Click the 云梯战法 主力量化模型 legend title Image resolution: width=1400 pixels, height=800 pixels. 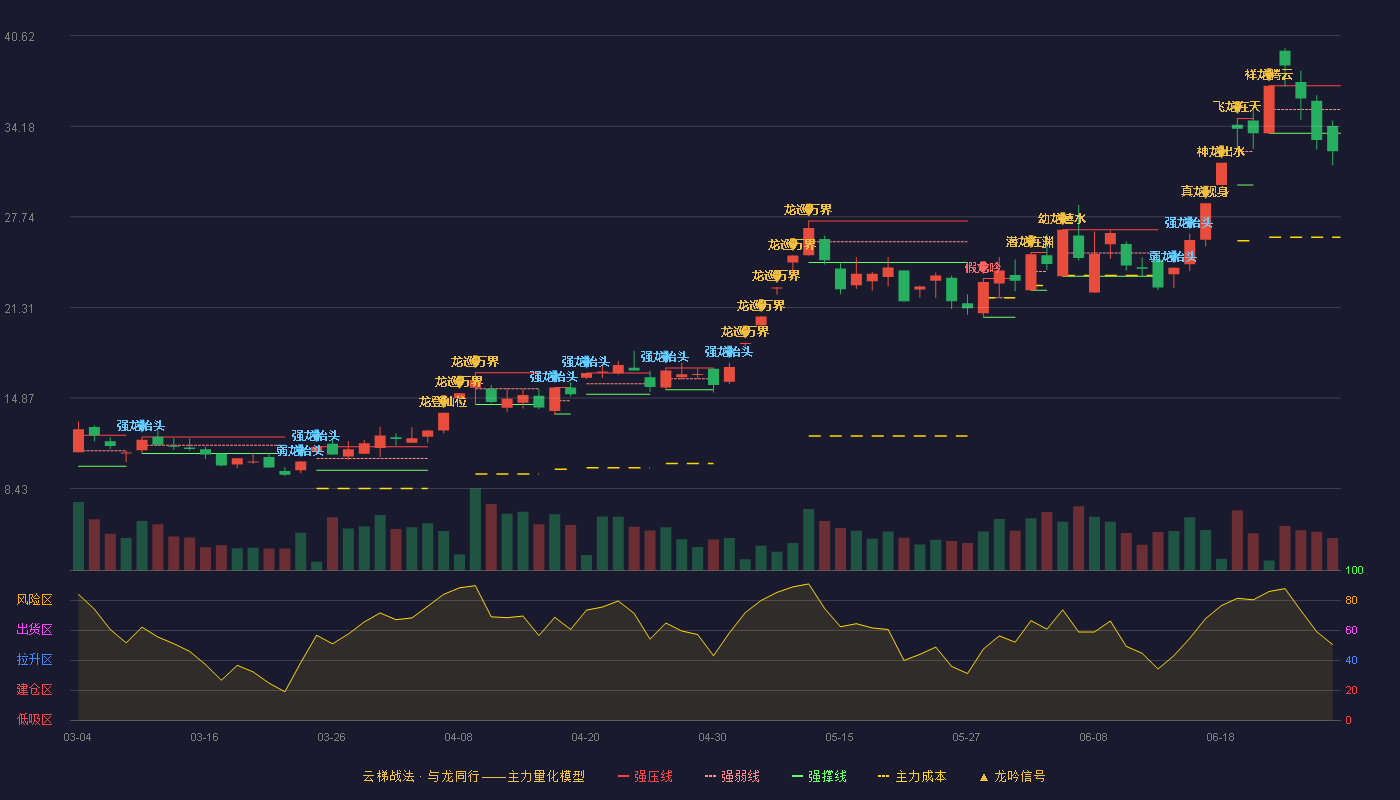click(474, 776)
